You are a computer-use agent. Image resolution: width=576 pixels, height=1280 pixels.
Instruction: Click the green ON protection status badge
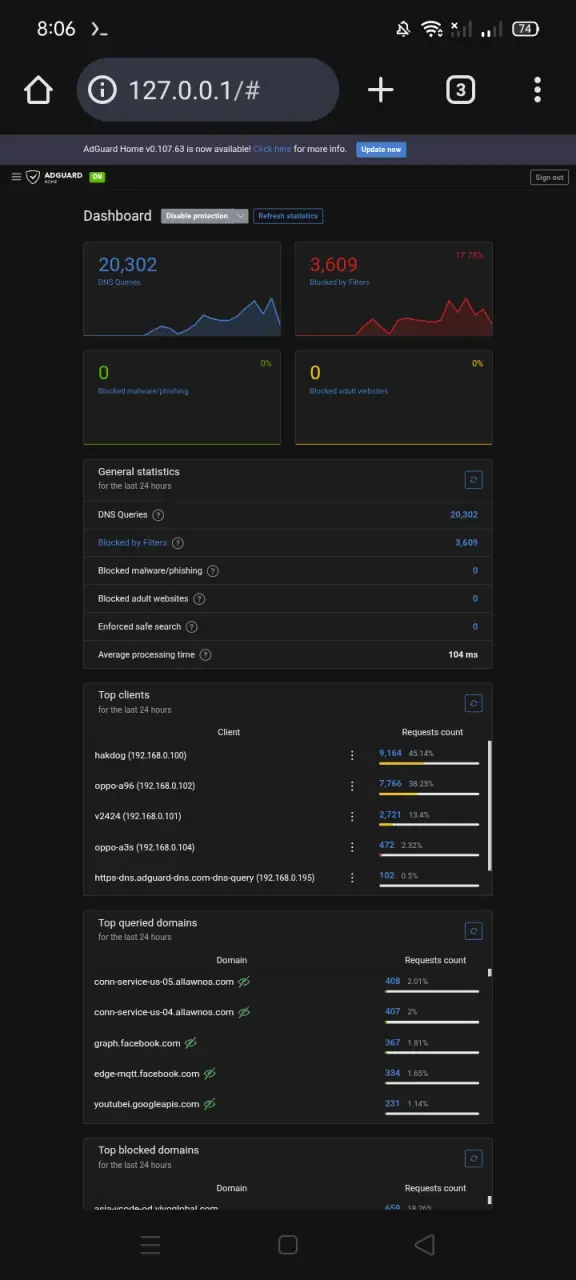click(x=97, y=177)
